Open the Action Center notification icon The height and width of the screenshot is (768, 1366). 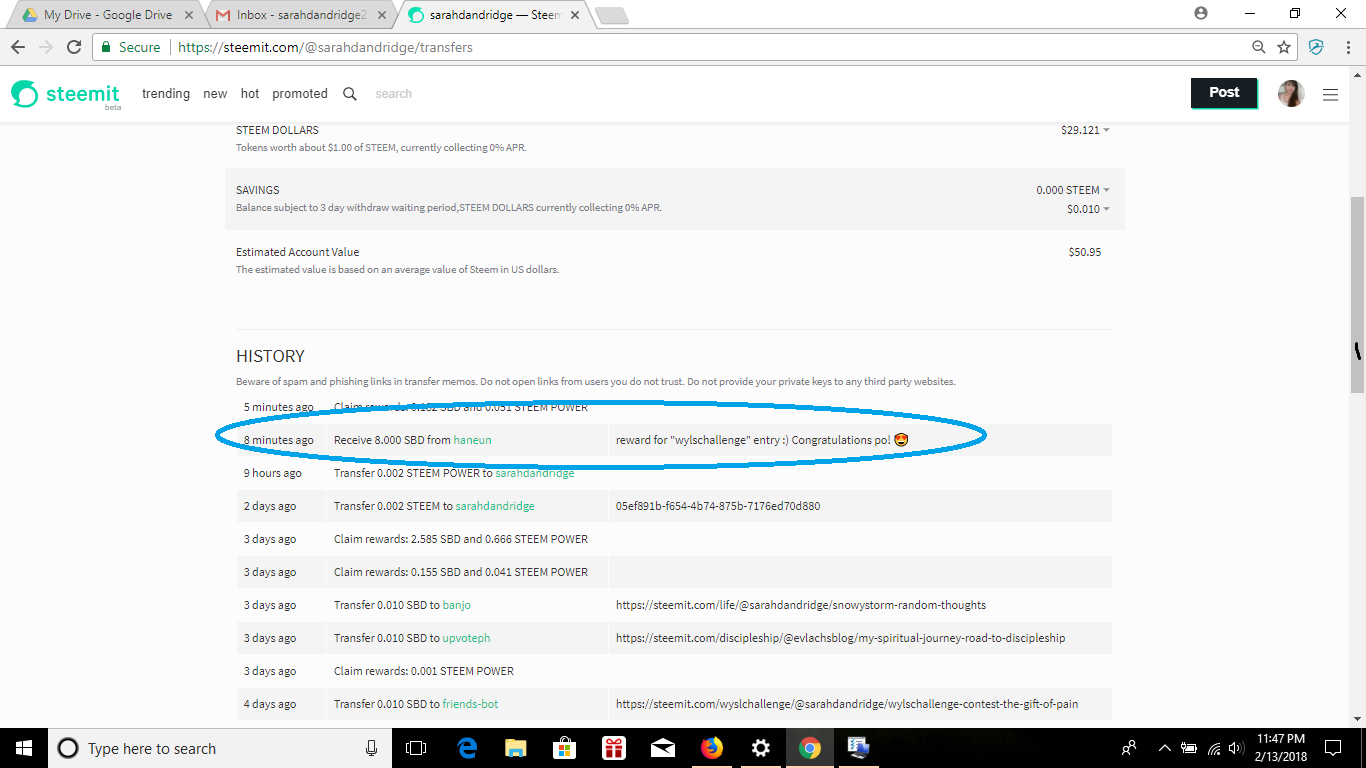1333,747
